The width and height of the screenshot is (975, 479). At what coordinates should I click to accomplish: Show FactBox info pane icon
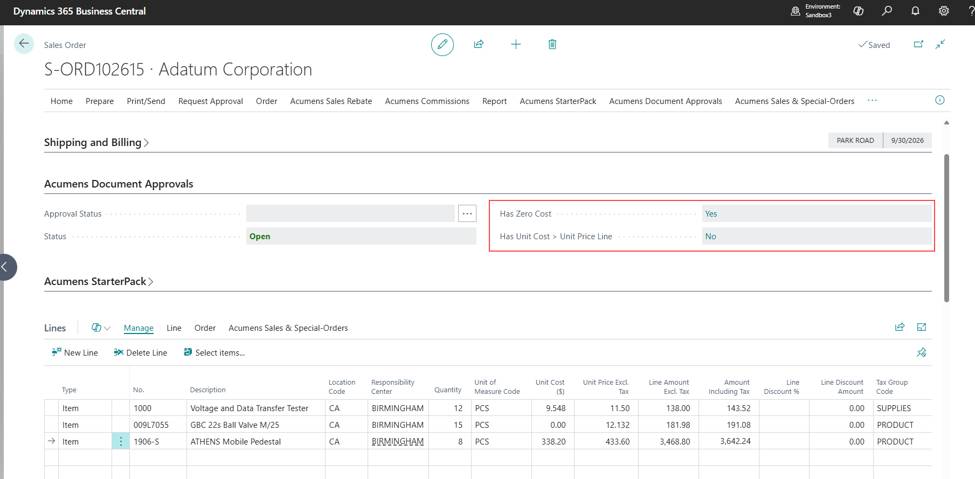(940, 100)
